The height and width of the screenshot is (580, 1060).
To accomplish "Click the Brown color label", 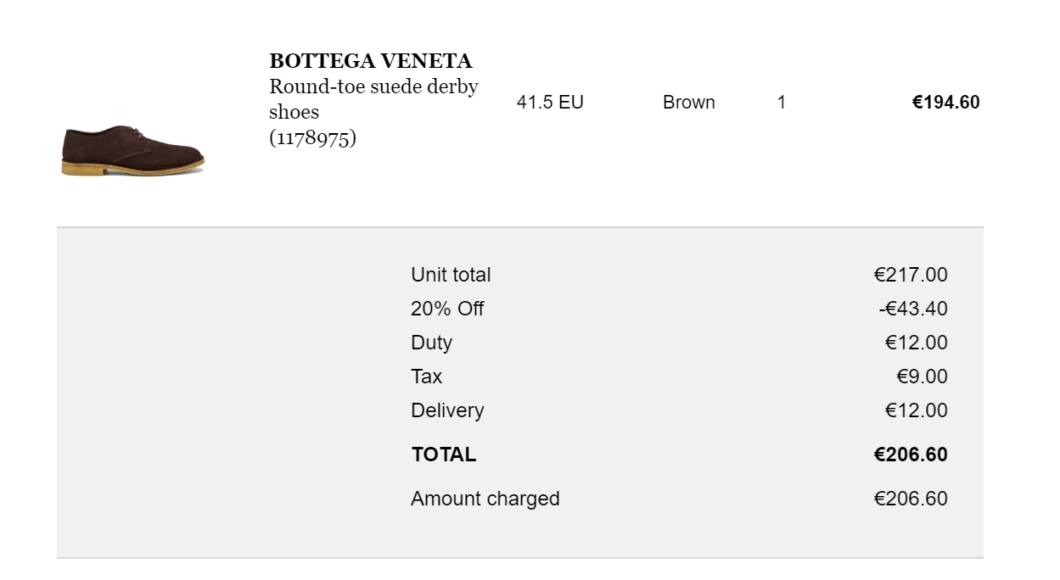I will click(688, 102).
